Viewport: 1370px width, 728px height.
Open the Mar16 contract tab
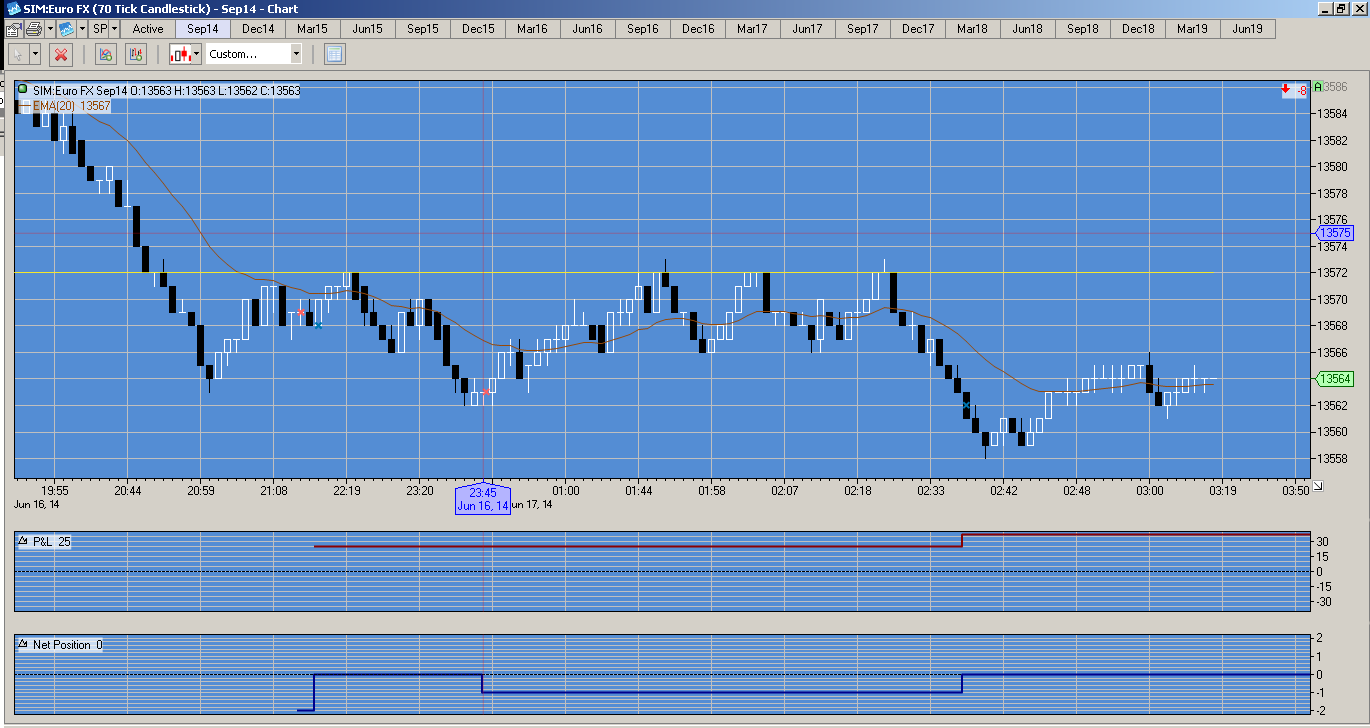click(533, 29)
